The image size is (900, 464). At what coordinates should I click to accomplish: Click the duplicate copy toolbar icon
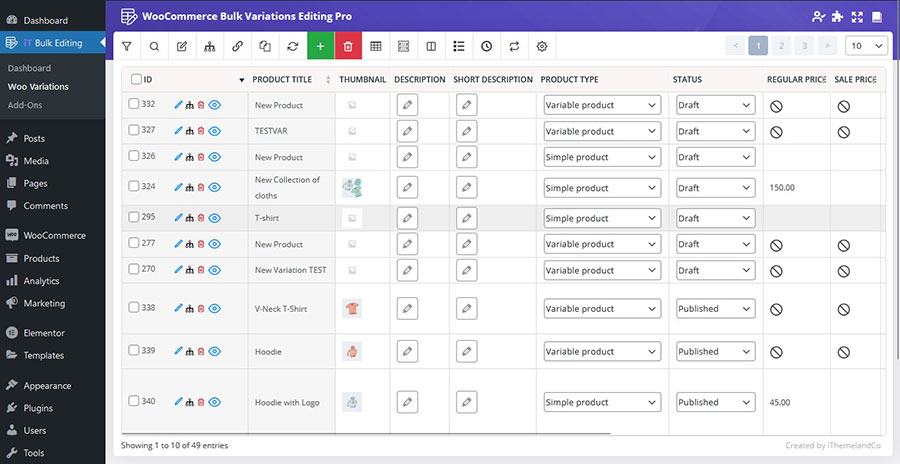coord(265,47)
